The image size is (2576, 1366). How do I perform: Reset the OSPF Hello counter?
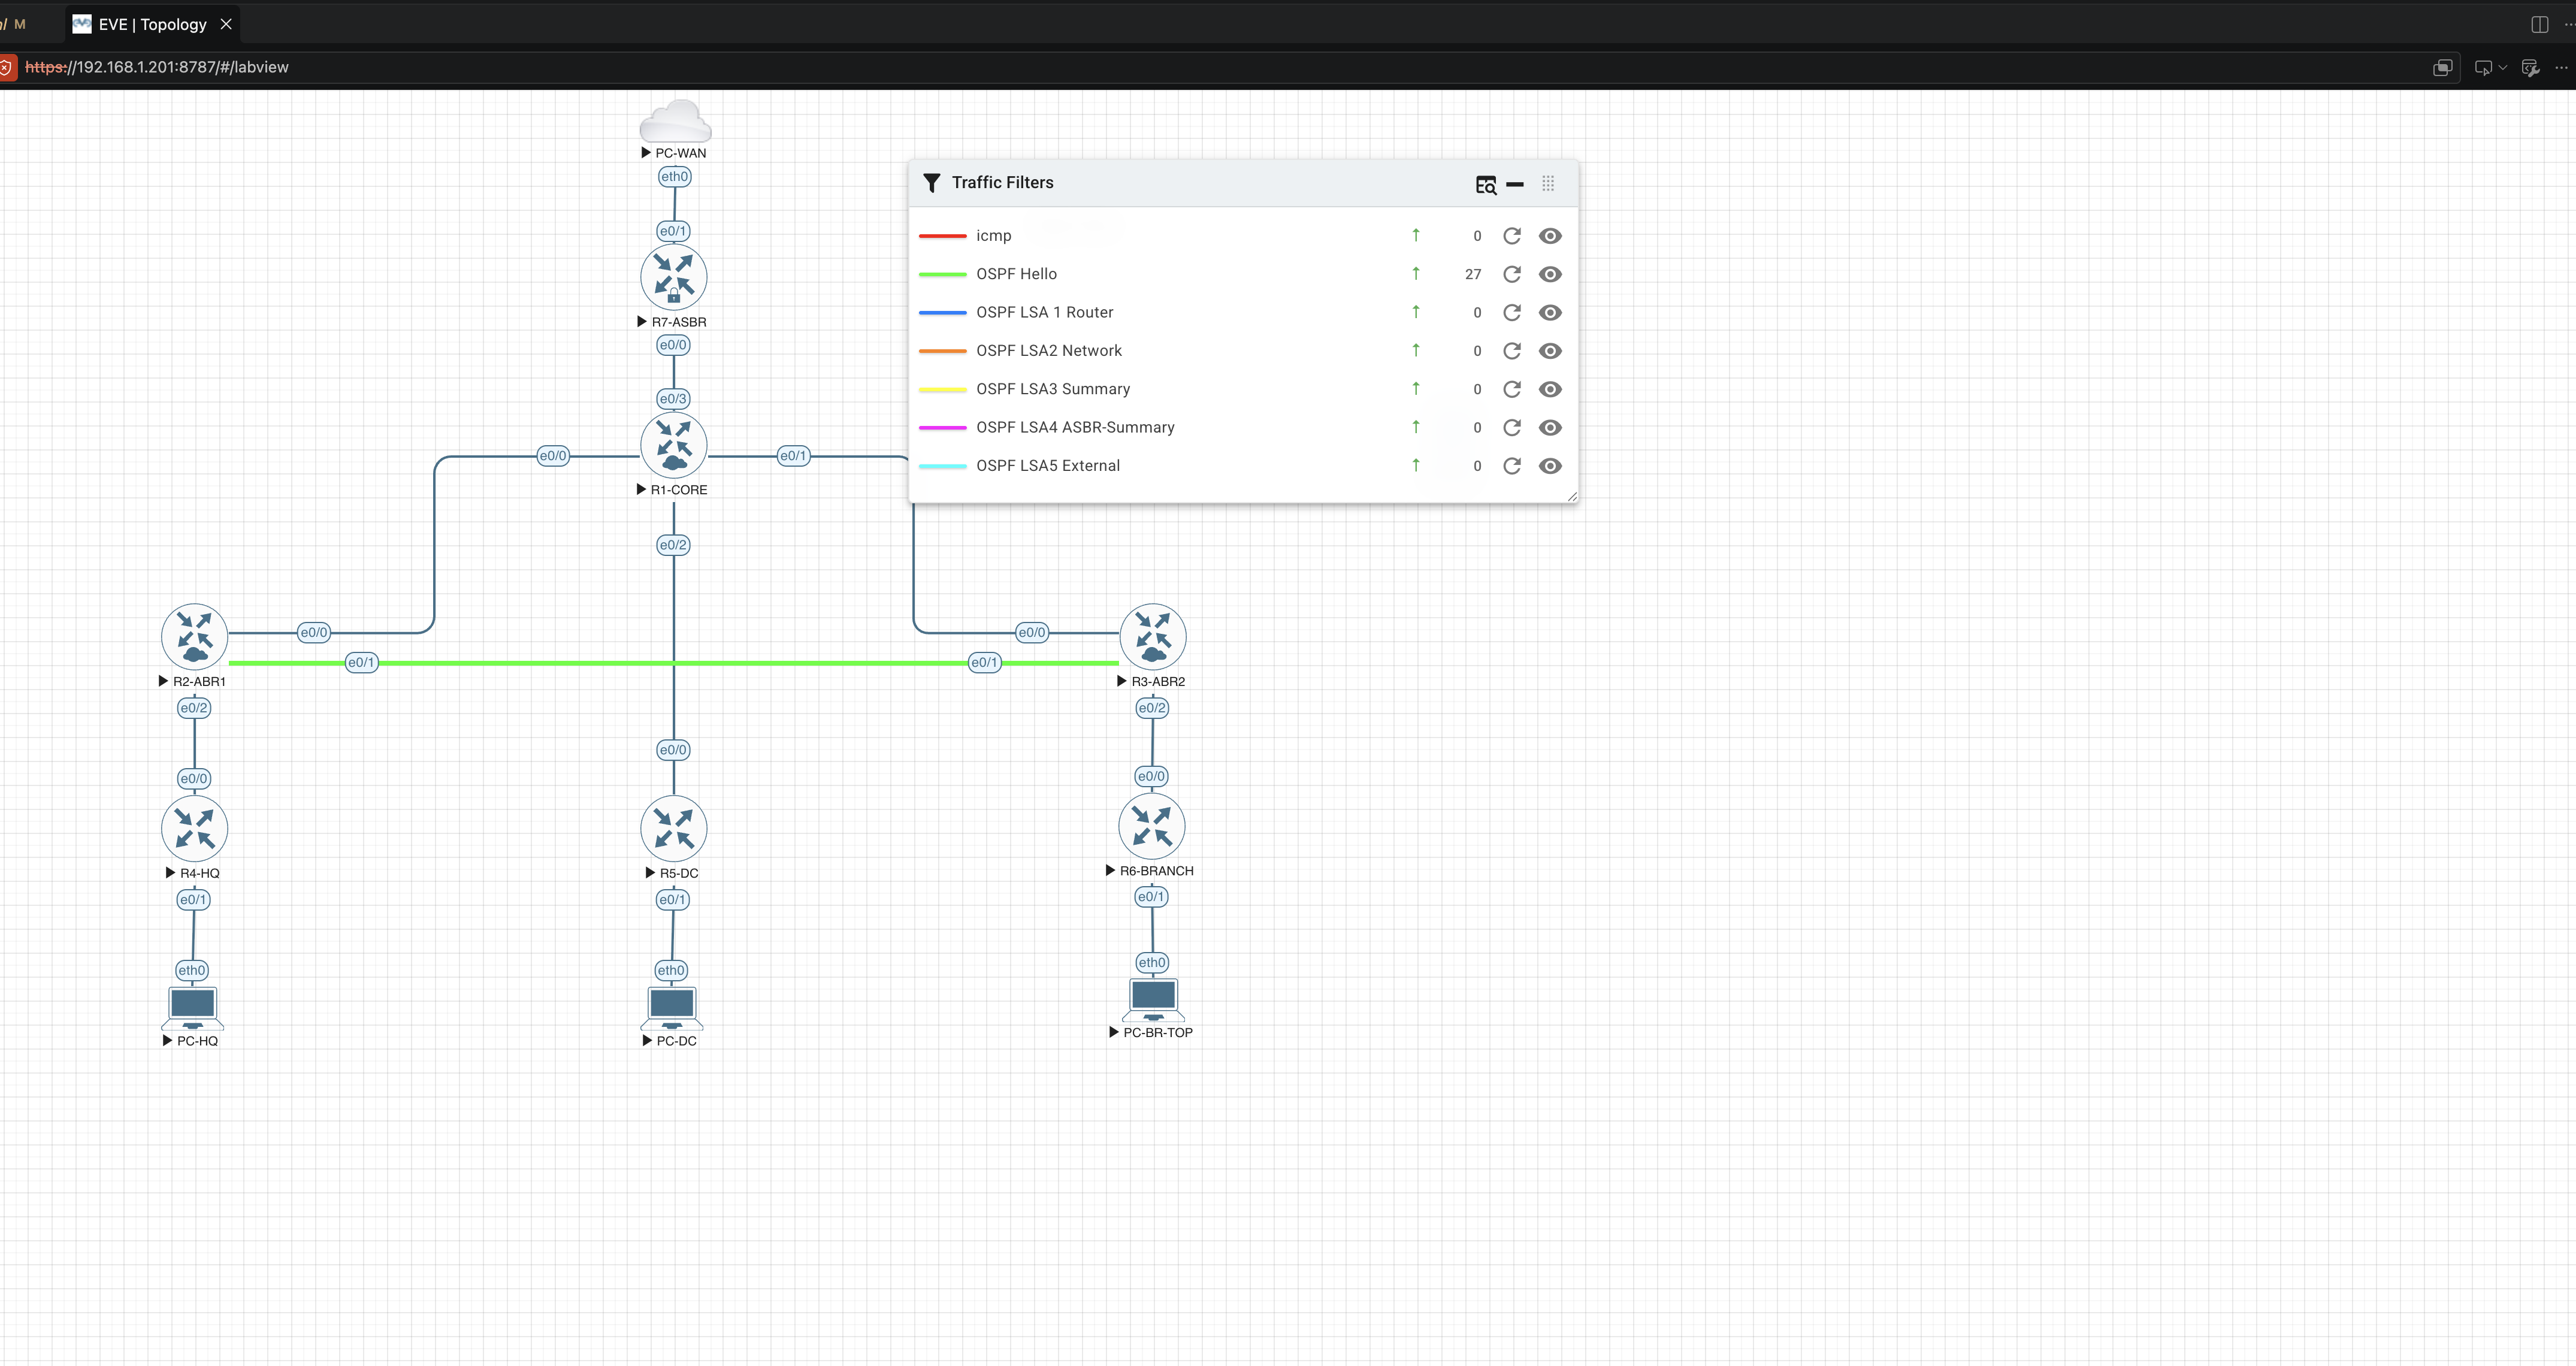1512,274
